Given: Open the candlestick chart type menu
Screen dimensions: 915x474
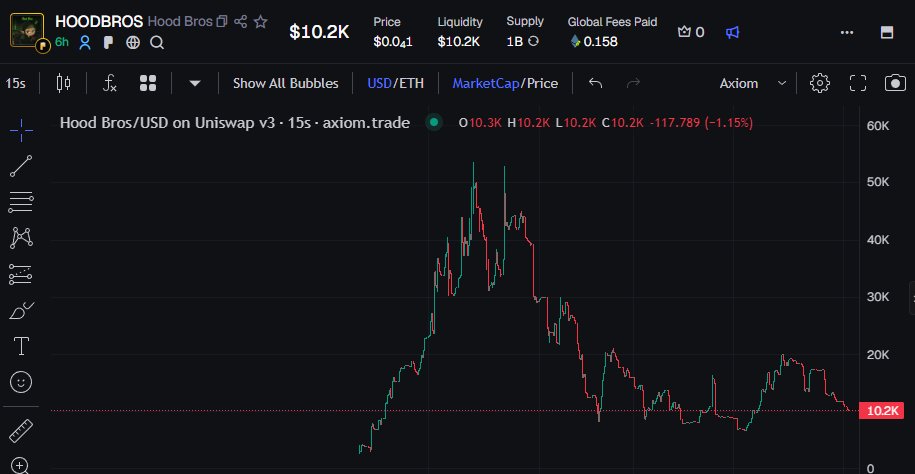Looking at the screenshot, I should click(x=63, y=83).
